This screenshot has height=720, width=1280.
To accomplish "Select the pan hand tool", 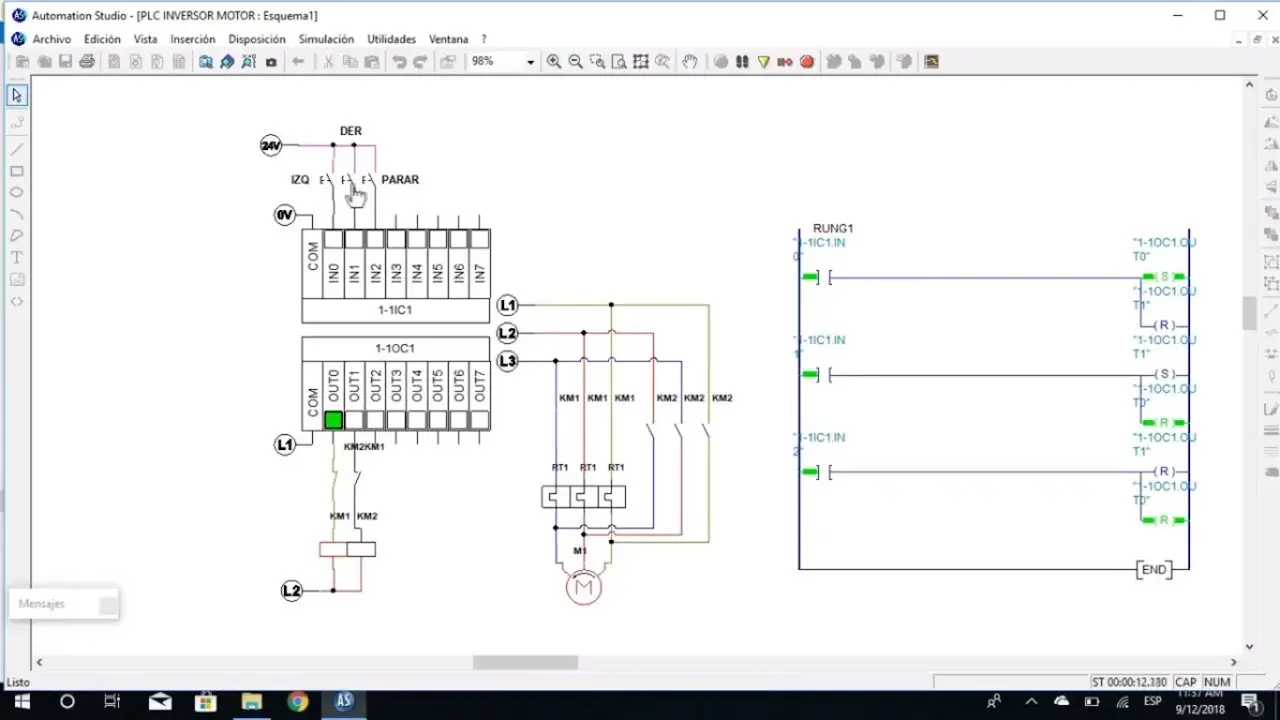I will (690, 62).
